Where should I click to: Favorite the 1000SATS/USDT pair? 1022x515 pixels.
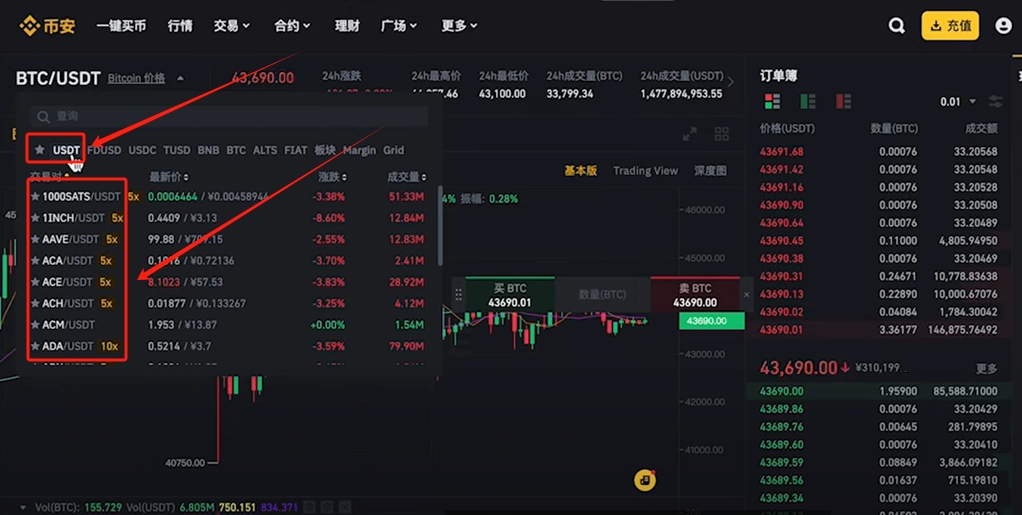click(35, 196)
